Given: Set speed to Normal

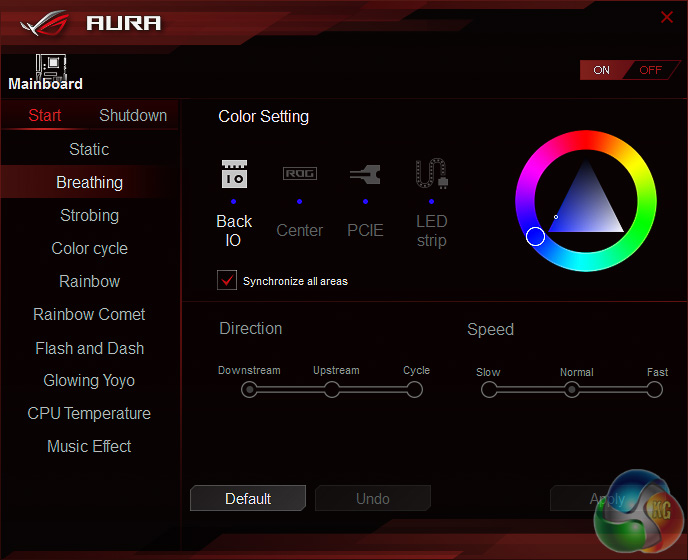Looking at the screenshot, I should click(571, 389).
